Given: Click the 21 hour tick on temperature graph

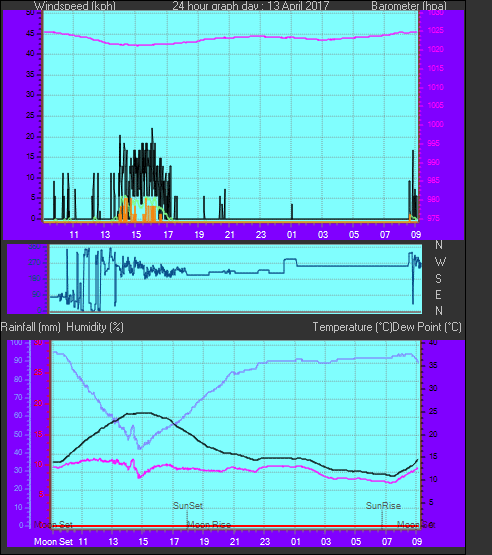Looking at the screenshot, I should coord(235,542).
